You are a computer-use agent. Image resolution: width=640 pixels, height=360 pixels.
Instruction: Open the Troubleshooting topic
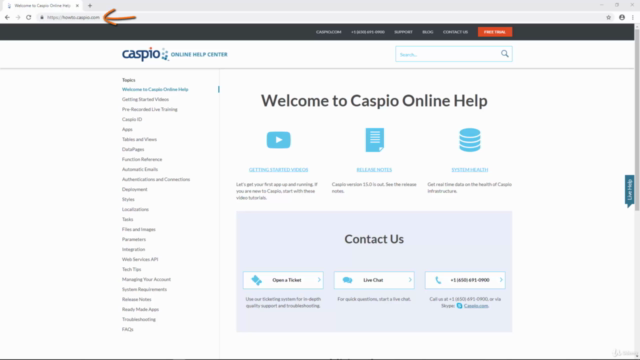138,319
